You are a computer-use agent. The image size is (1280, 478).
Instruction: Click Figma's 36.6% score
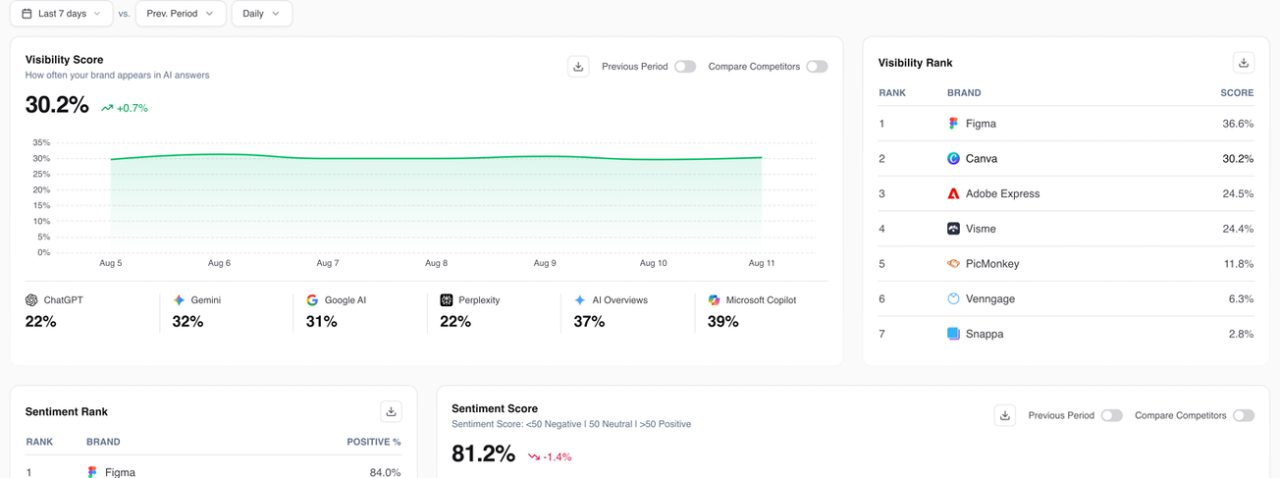click(x=1238, y=124)
